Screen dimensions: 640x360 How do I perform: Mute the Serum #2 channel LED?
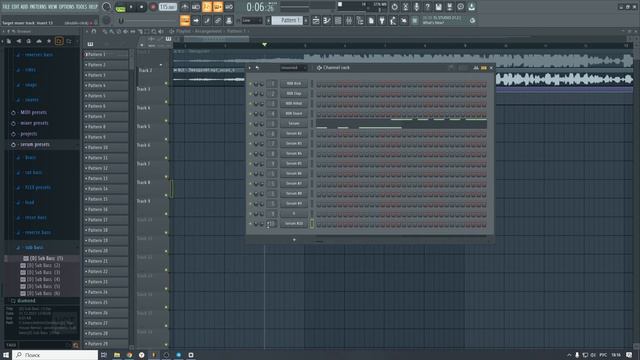(250, 133)
